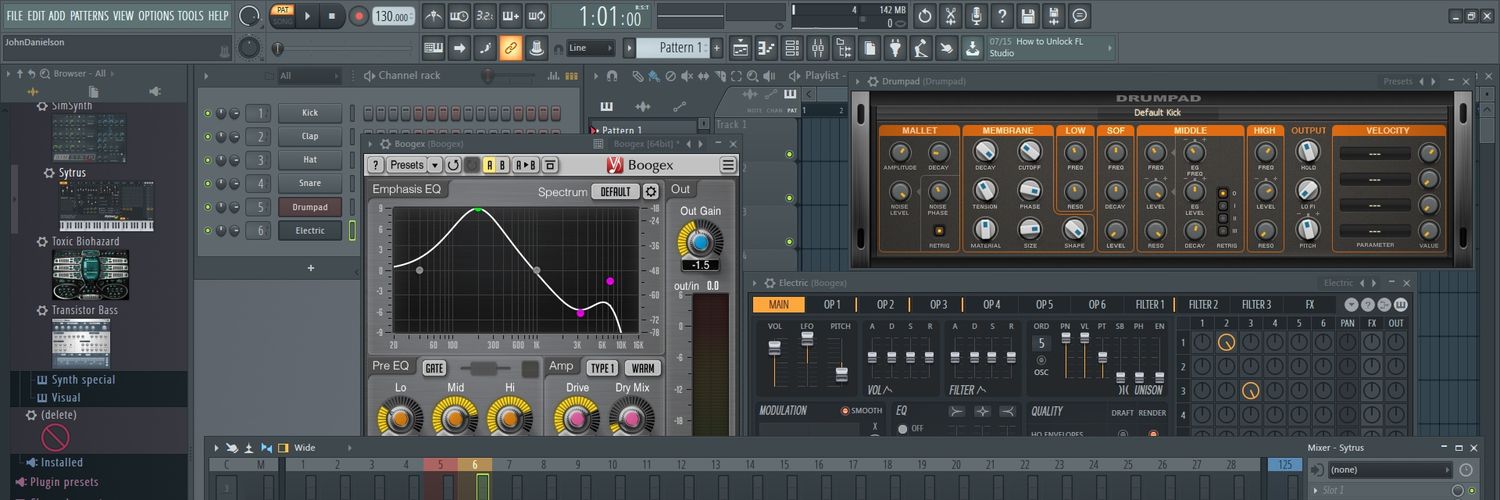Open the Mixer (none) input dropdown

[x=1390, y=470]
